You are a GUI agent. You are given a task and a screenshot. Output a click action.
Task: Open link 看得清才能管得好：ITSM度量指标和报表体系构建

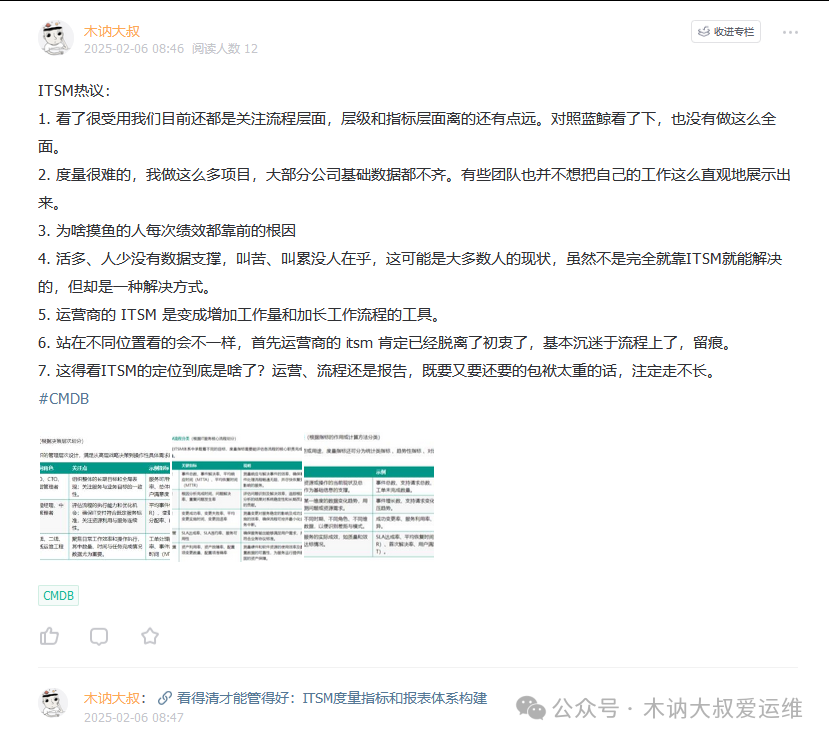tap(332, 698)
